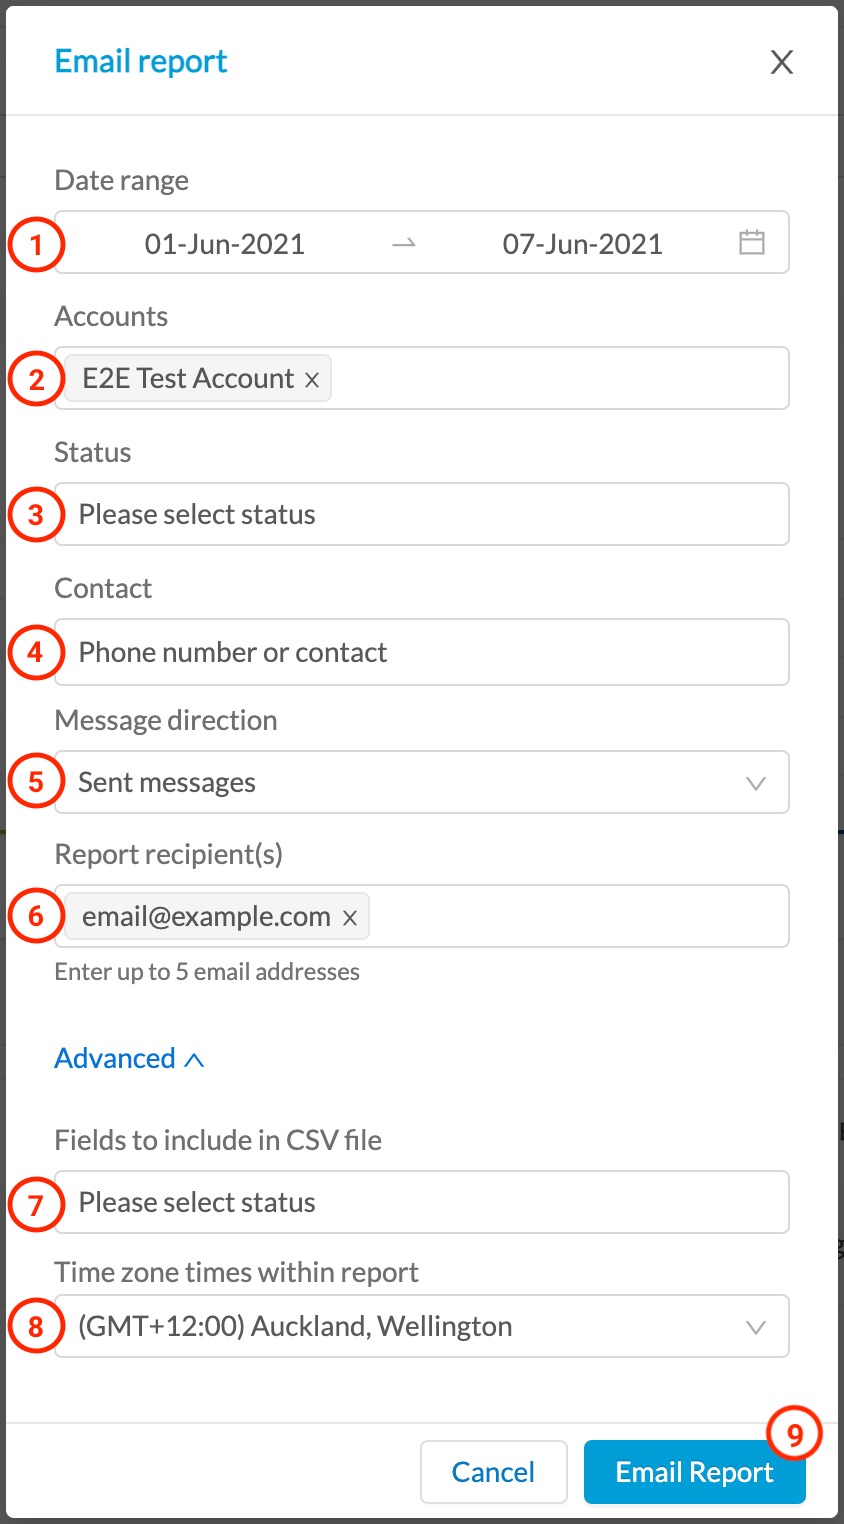Open the Fields to include in CSV selector
This screenshot has width=844, height=1524.
click(422, 1202)
